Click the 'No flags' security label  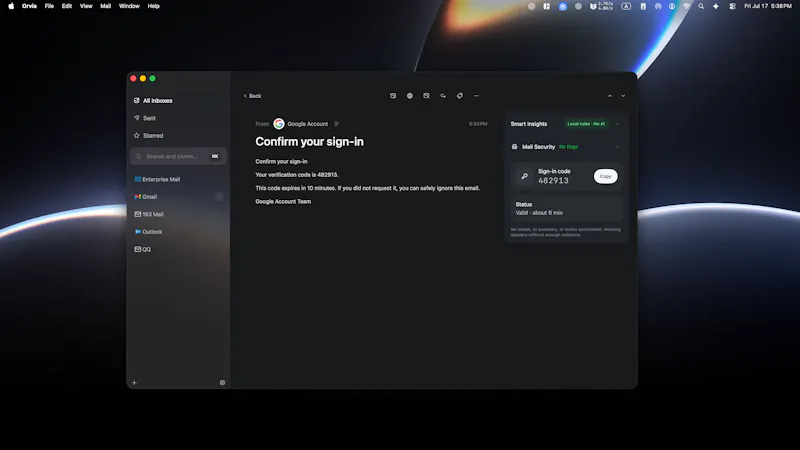tap(568, 147)
